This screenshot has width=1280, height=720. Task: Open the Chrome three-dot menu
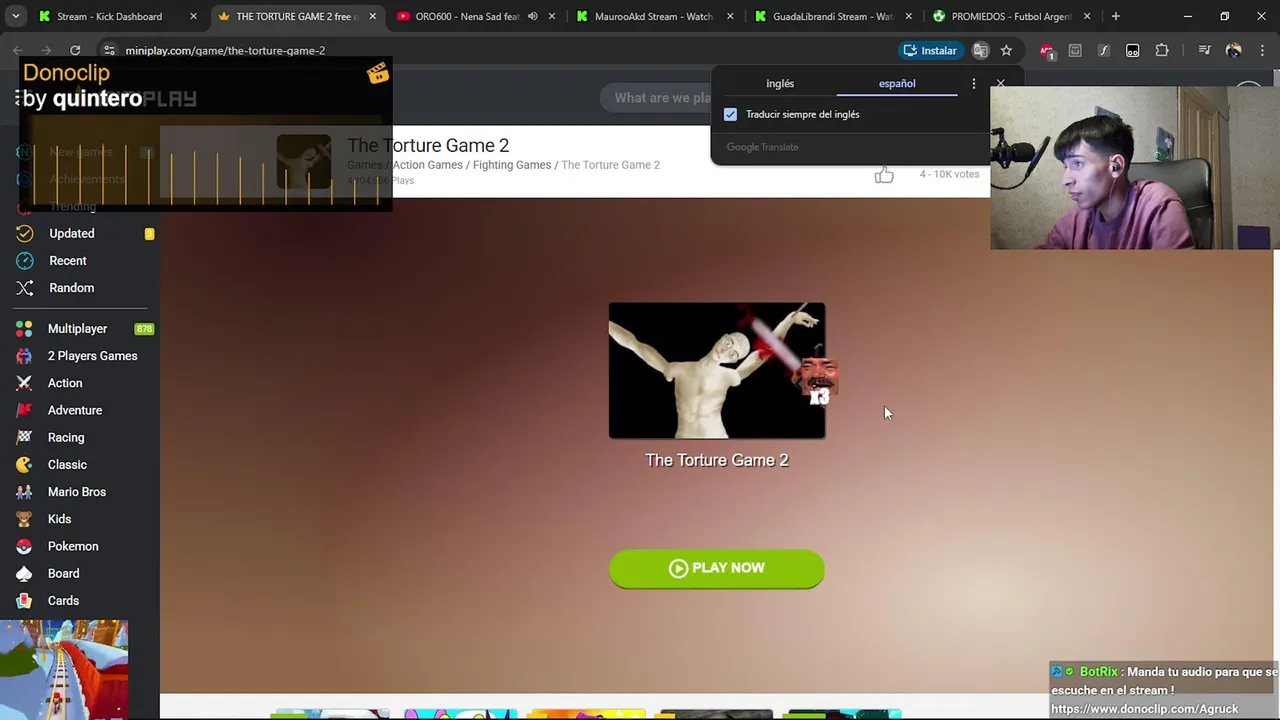(x=1262, y=50)
